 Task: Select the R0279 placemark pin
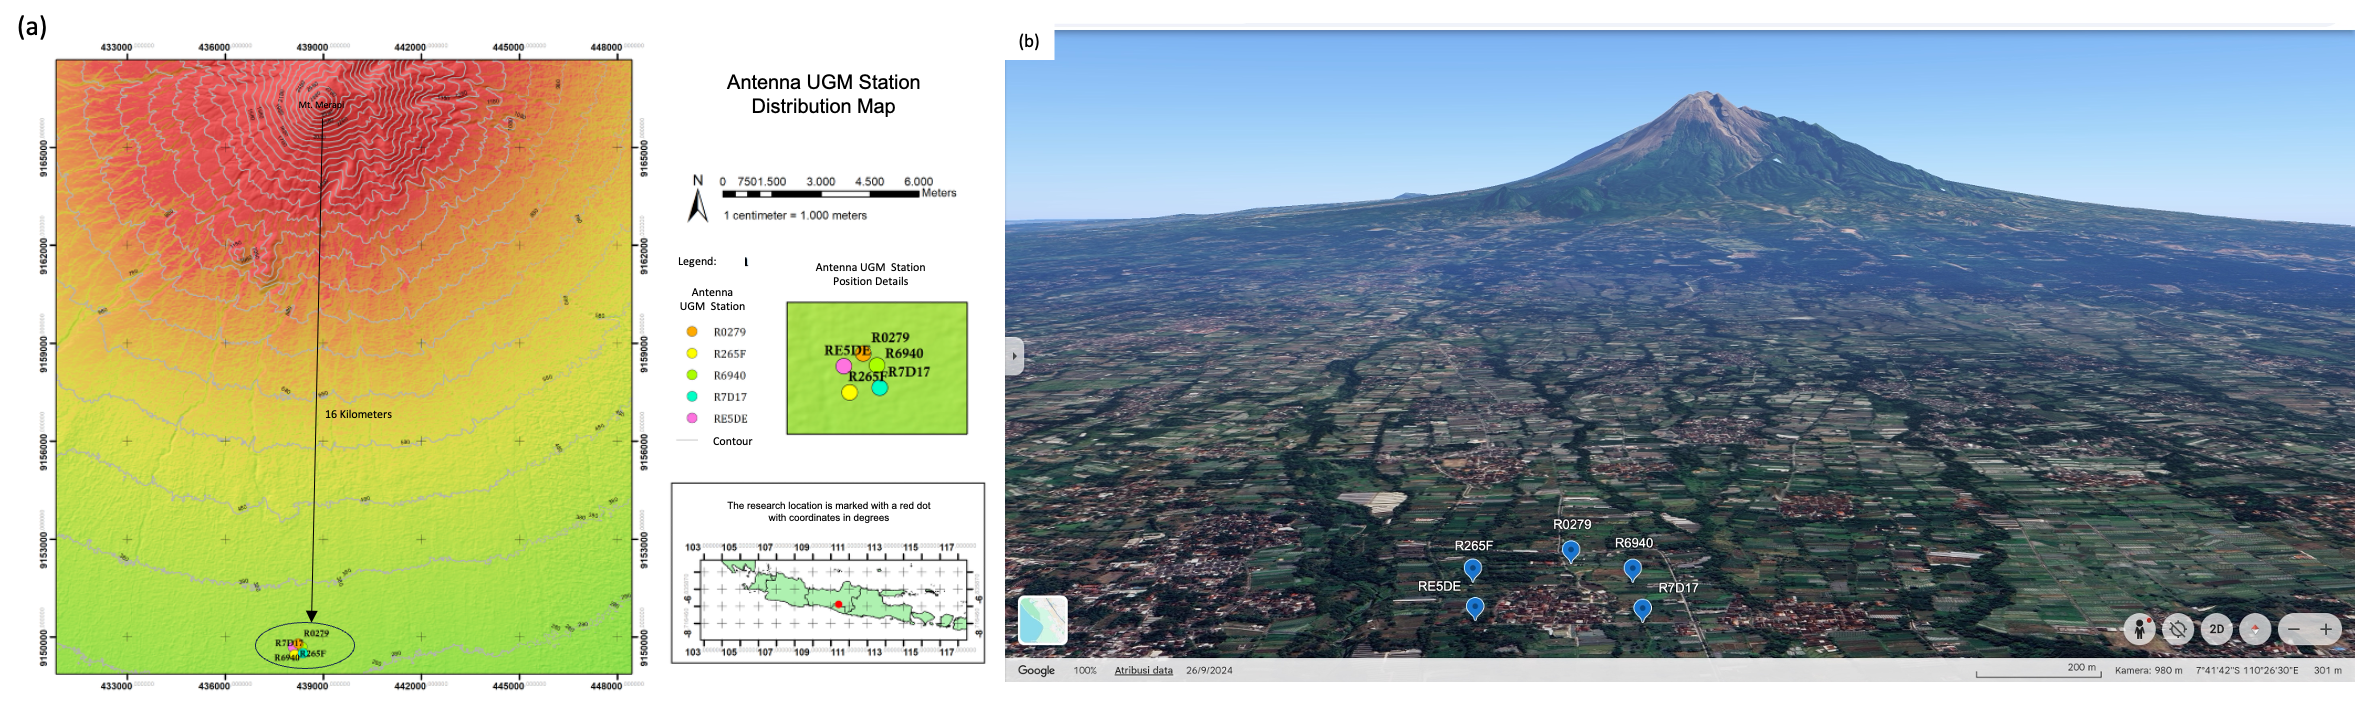(x=1571, y=550)
